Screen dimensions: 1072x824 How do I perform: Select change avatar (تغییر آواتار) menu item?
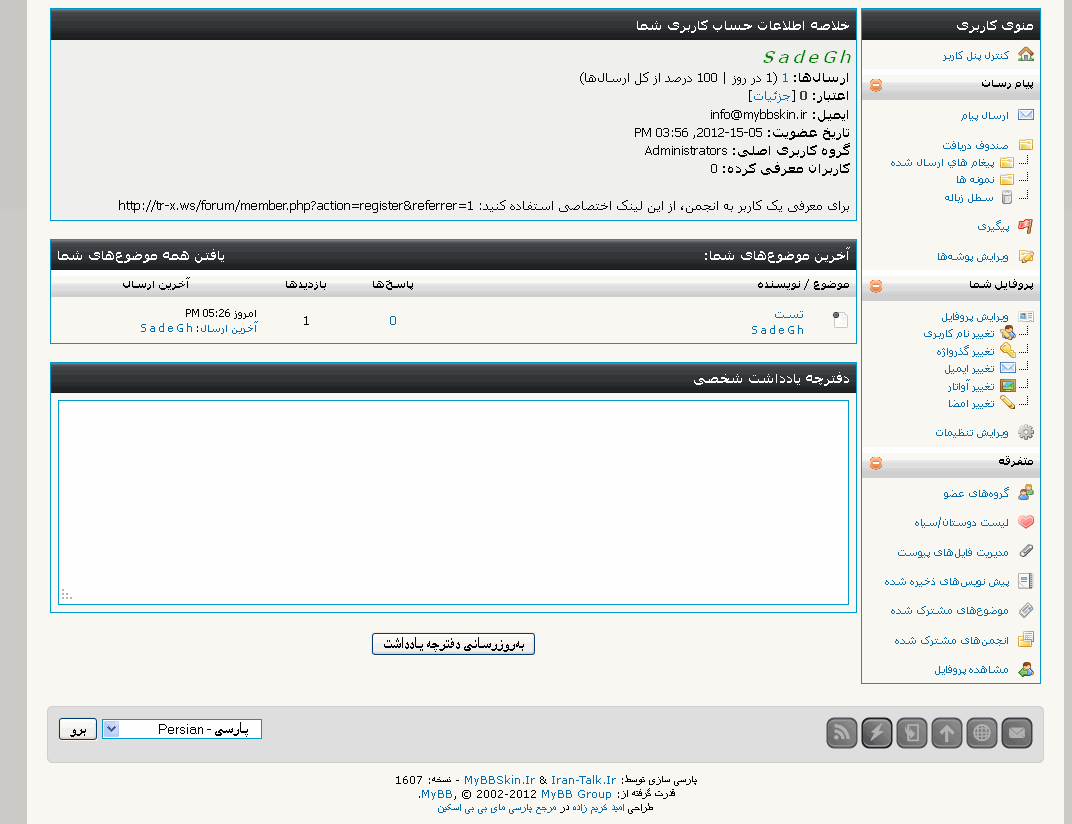pyautogui.click(x=971, y=386)
